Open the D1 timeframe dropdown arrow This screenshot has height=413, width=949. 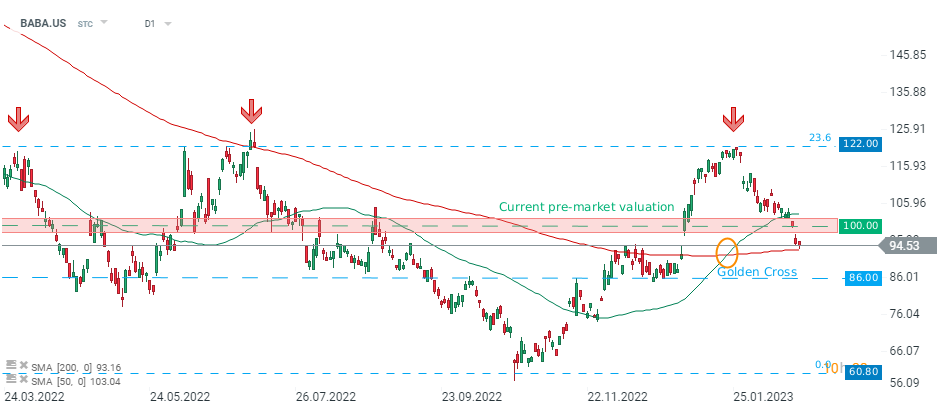[168, 24]
